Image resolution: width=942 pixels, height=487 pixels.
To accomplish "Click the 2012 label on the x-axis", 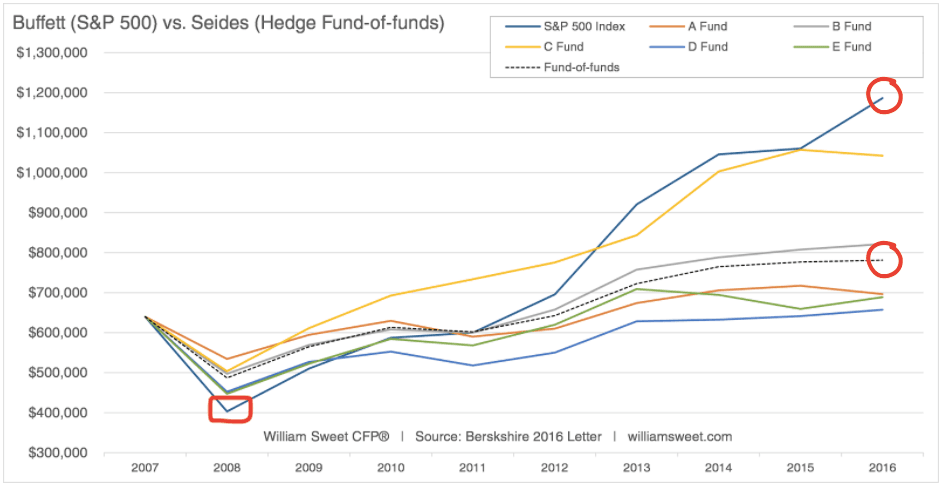I will click(x=555, y=467).
